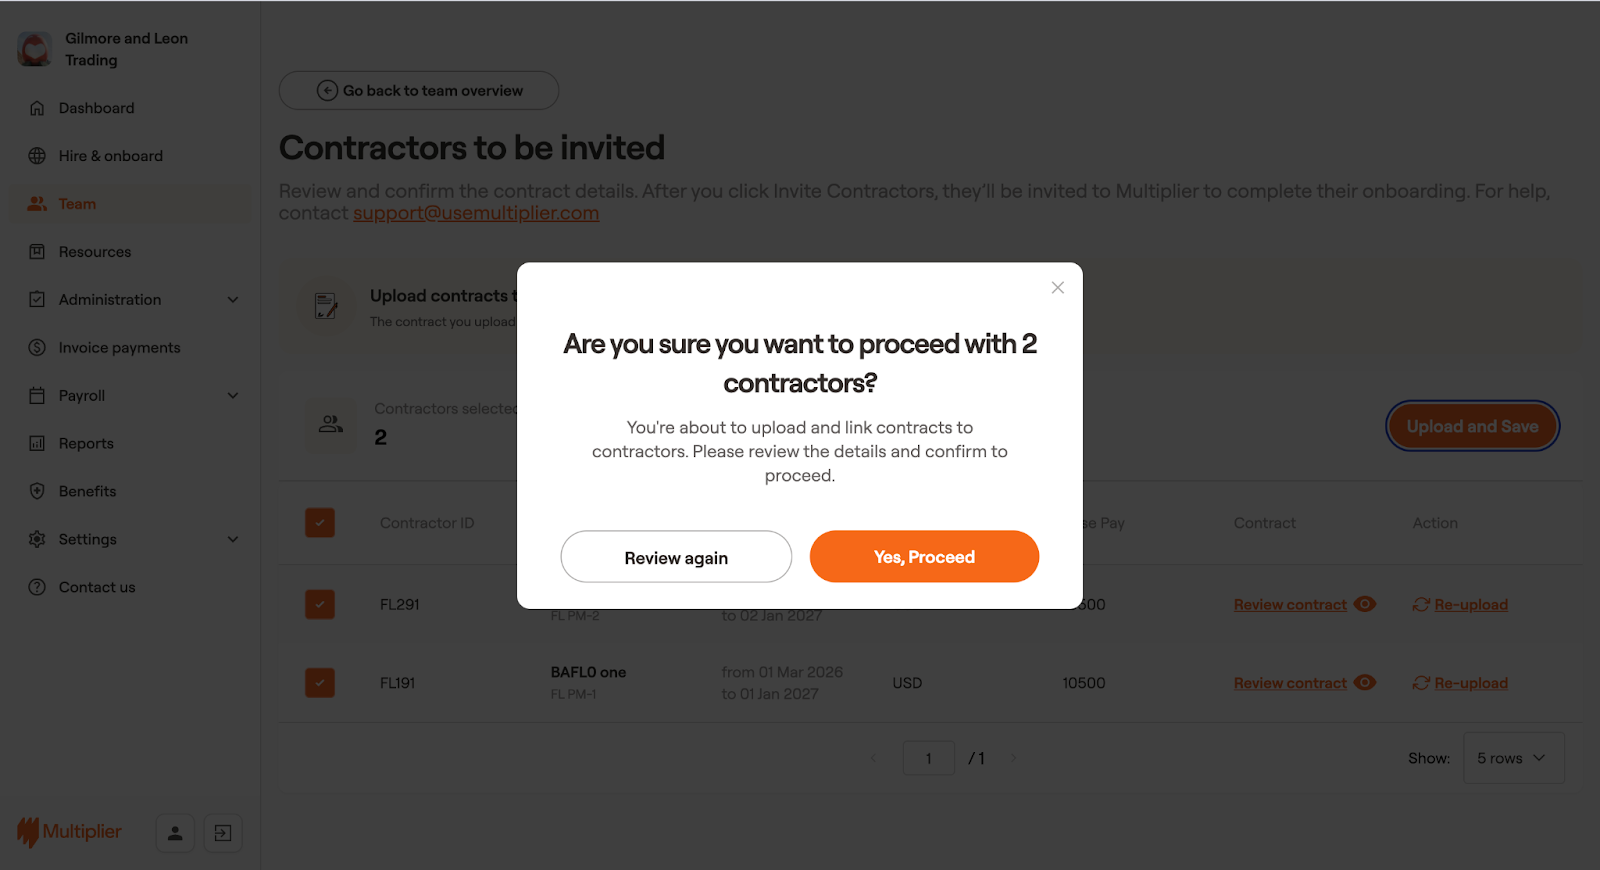Click the company avatar for Gilmore and Leon
The height and width of the screenshot is (870, 1600).
[x=35, y=49]
